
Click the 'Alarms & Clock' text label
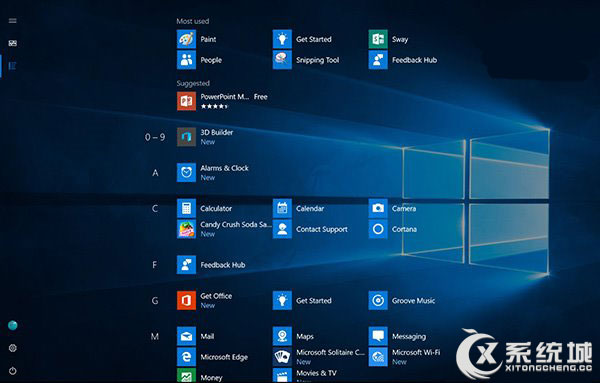pos(225,168)
